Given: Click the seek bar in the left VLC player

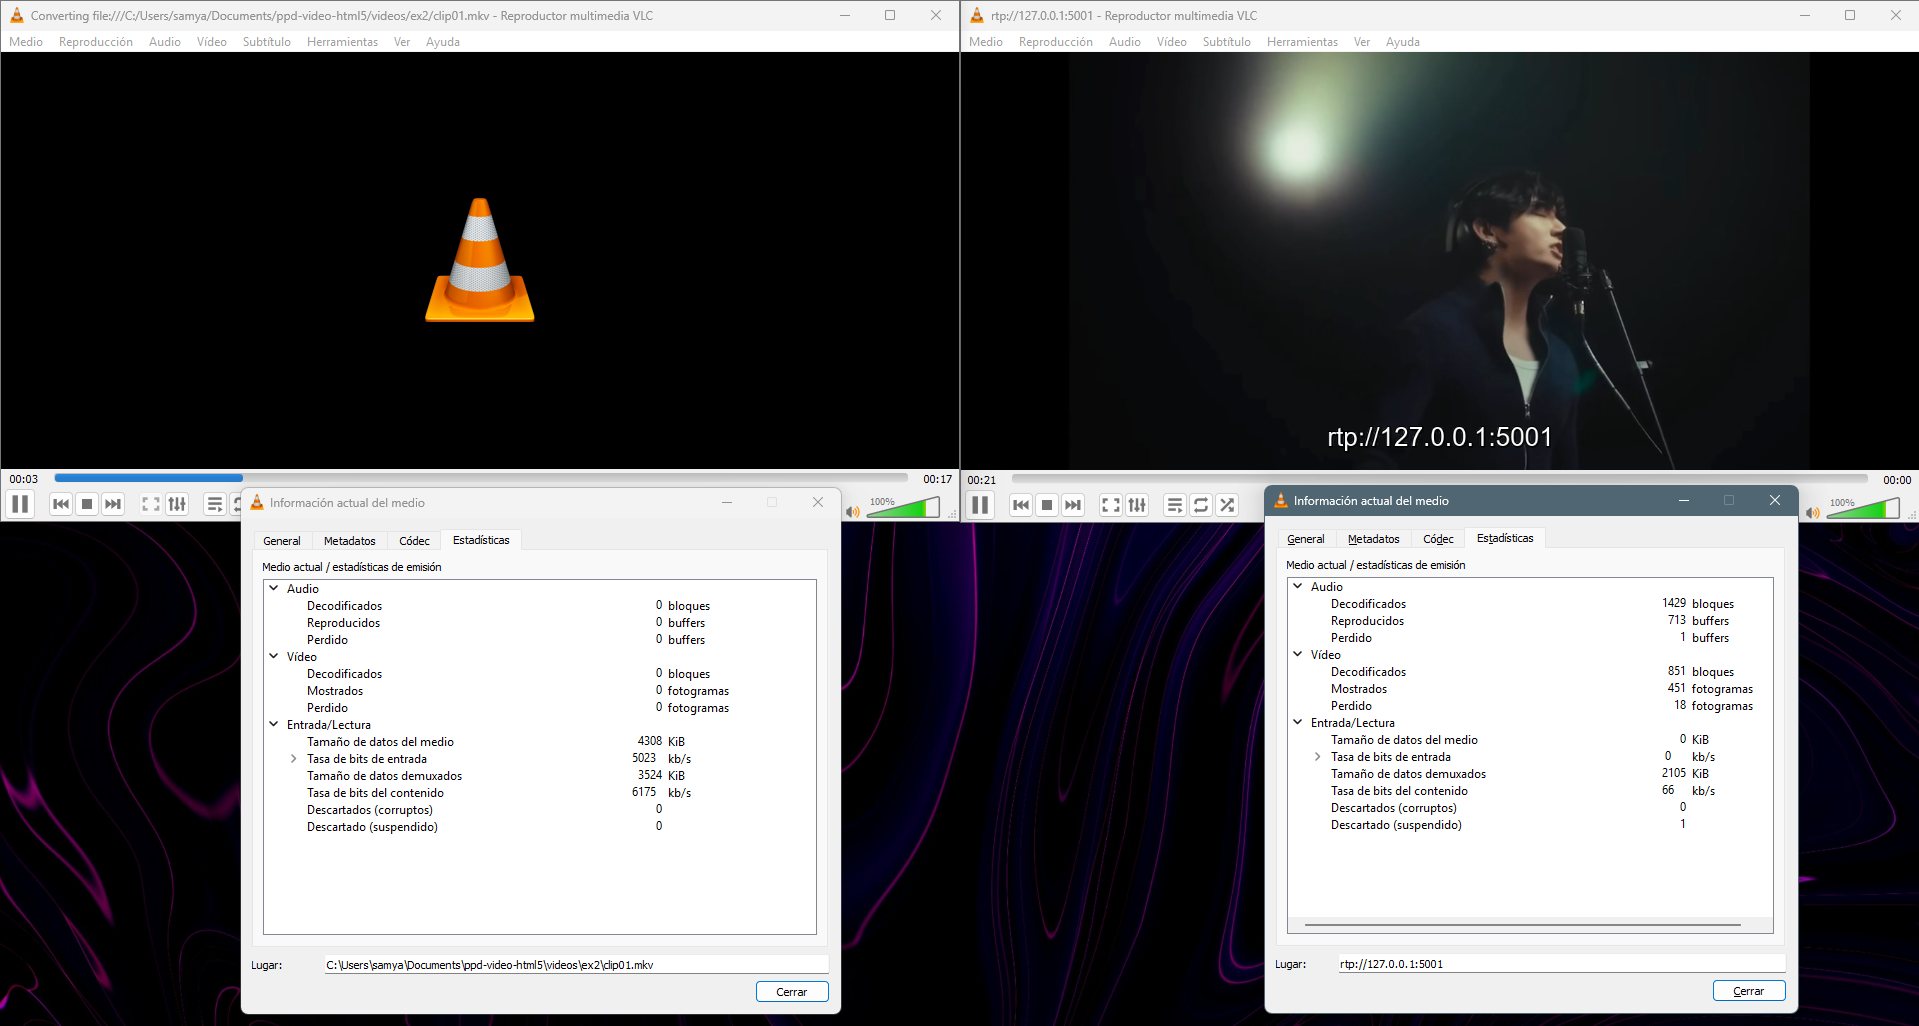Looking at the screenshot, I should pos(481,478).
